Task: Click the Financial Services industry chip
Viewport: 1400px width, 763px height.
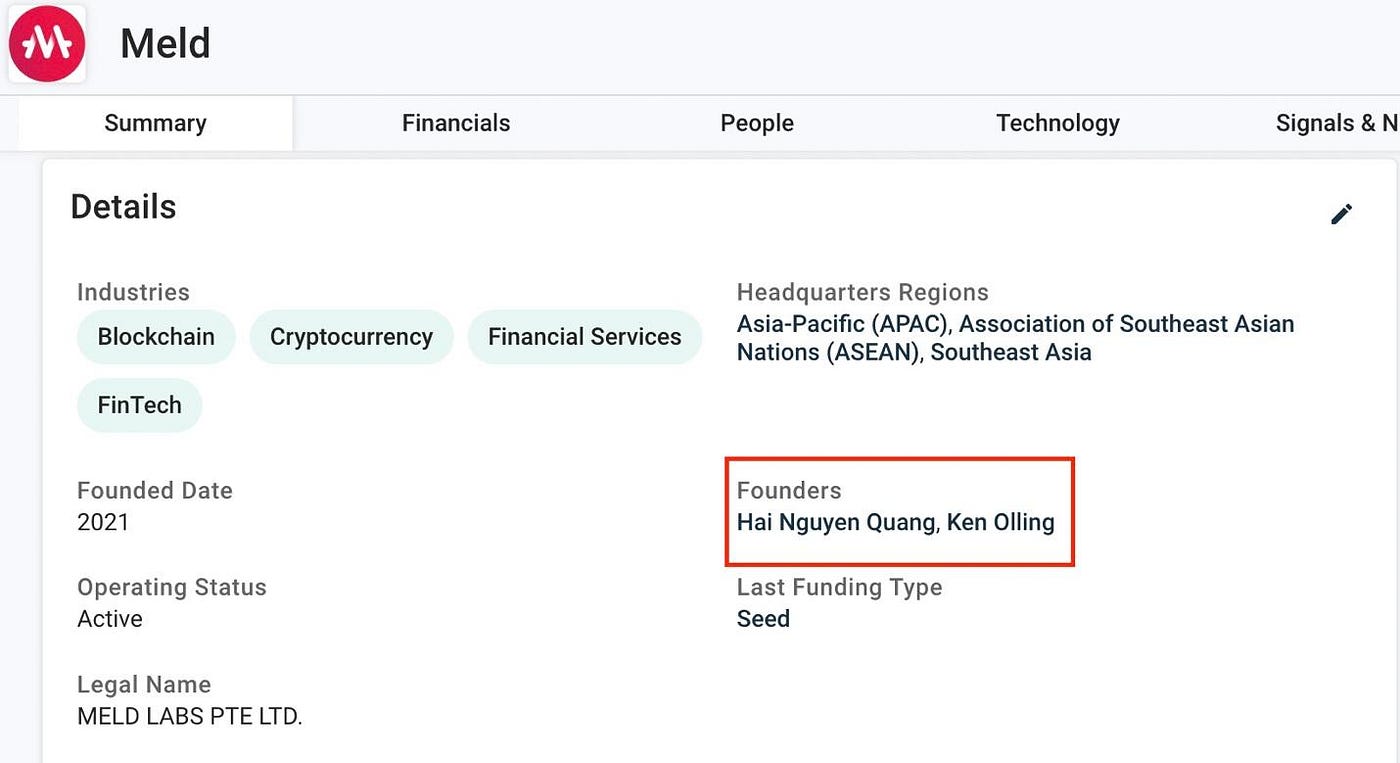Action: click(584, 337)
